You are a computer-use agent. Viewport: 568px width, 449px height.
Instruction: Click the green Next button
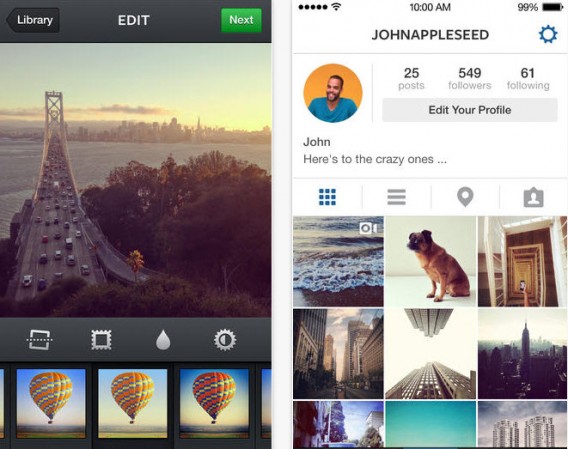241,20
